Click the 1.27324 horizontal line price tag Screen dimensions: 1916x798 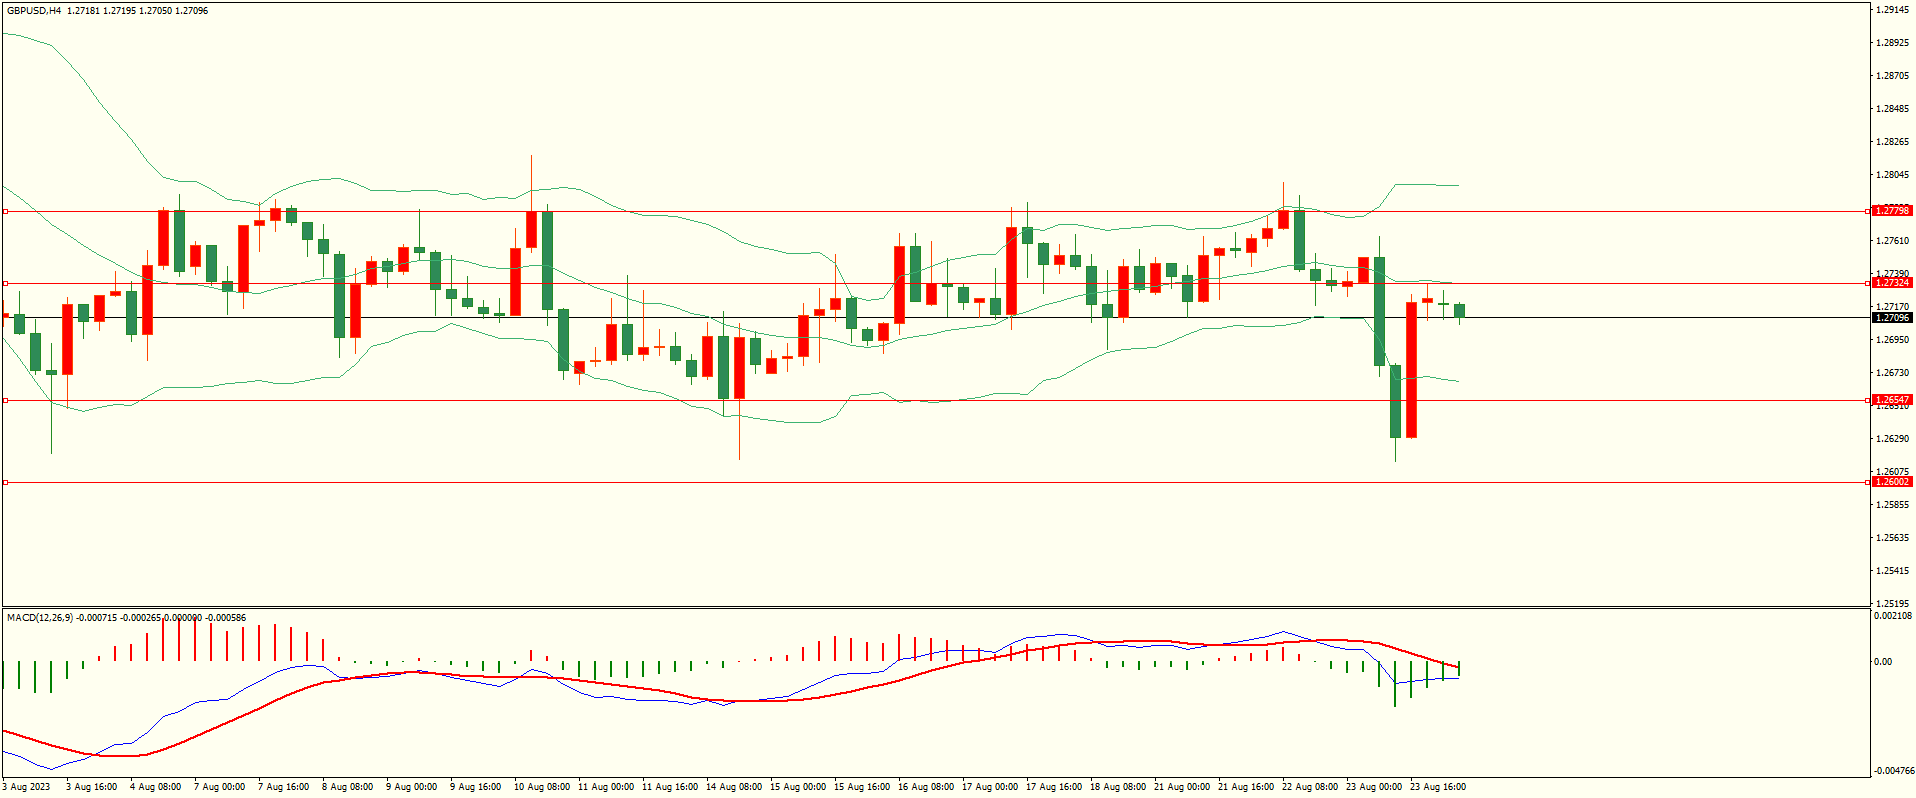coord(1891,283)
